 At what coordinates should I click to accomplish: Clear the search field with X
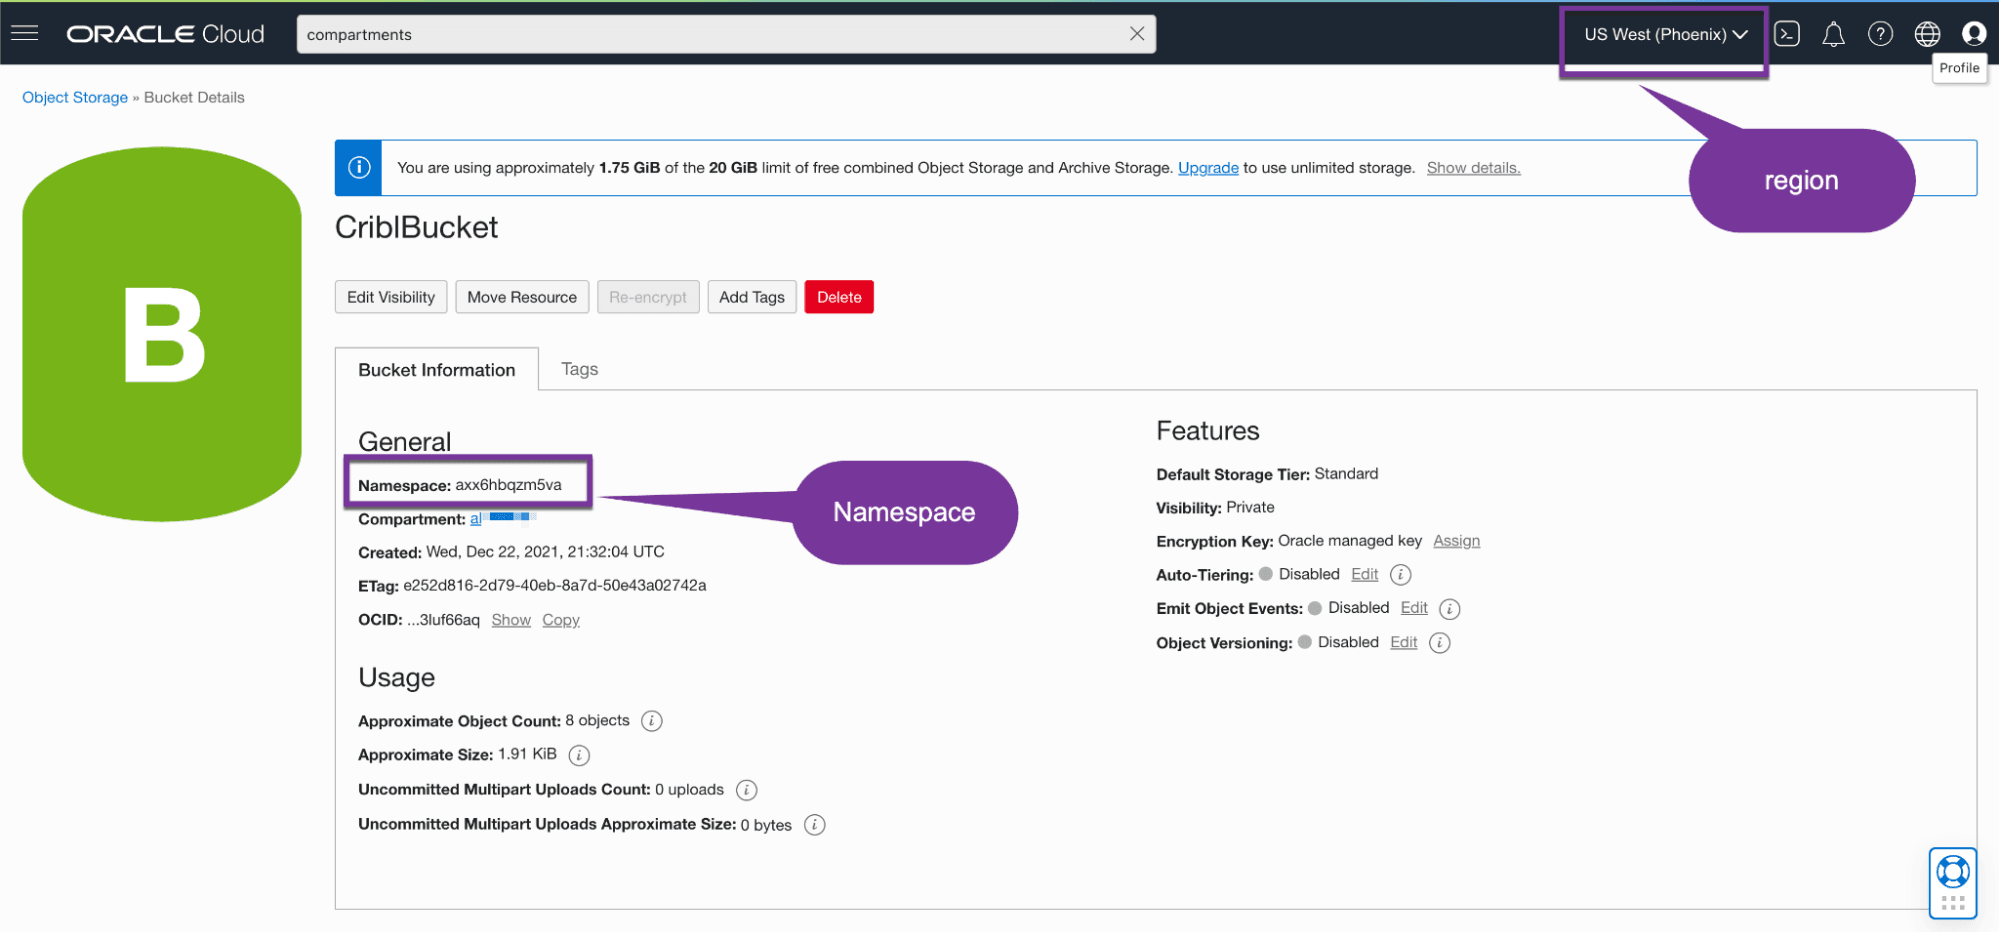[1136, 34]
